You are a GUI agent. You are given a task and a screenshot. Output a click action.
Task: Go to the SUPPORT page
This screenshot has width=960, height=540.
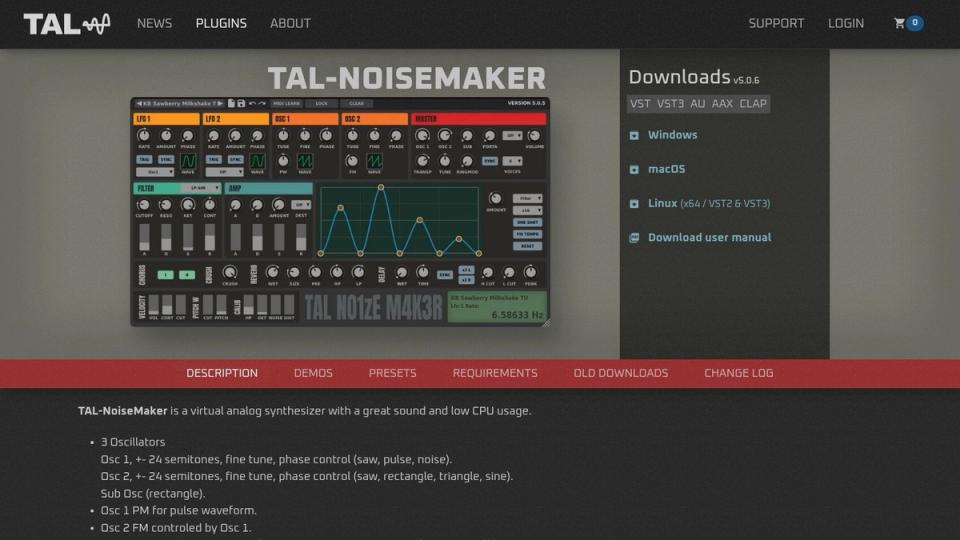point(776,23)
